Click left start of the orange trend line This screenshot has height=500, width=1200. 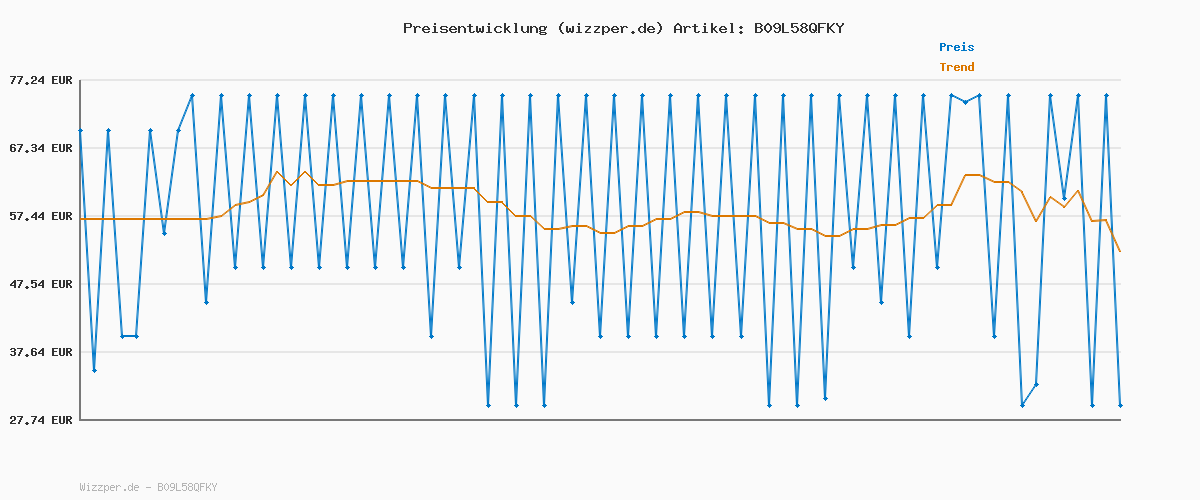tap(81, 218)
